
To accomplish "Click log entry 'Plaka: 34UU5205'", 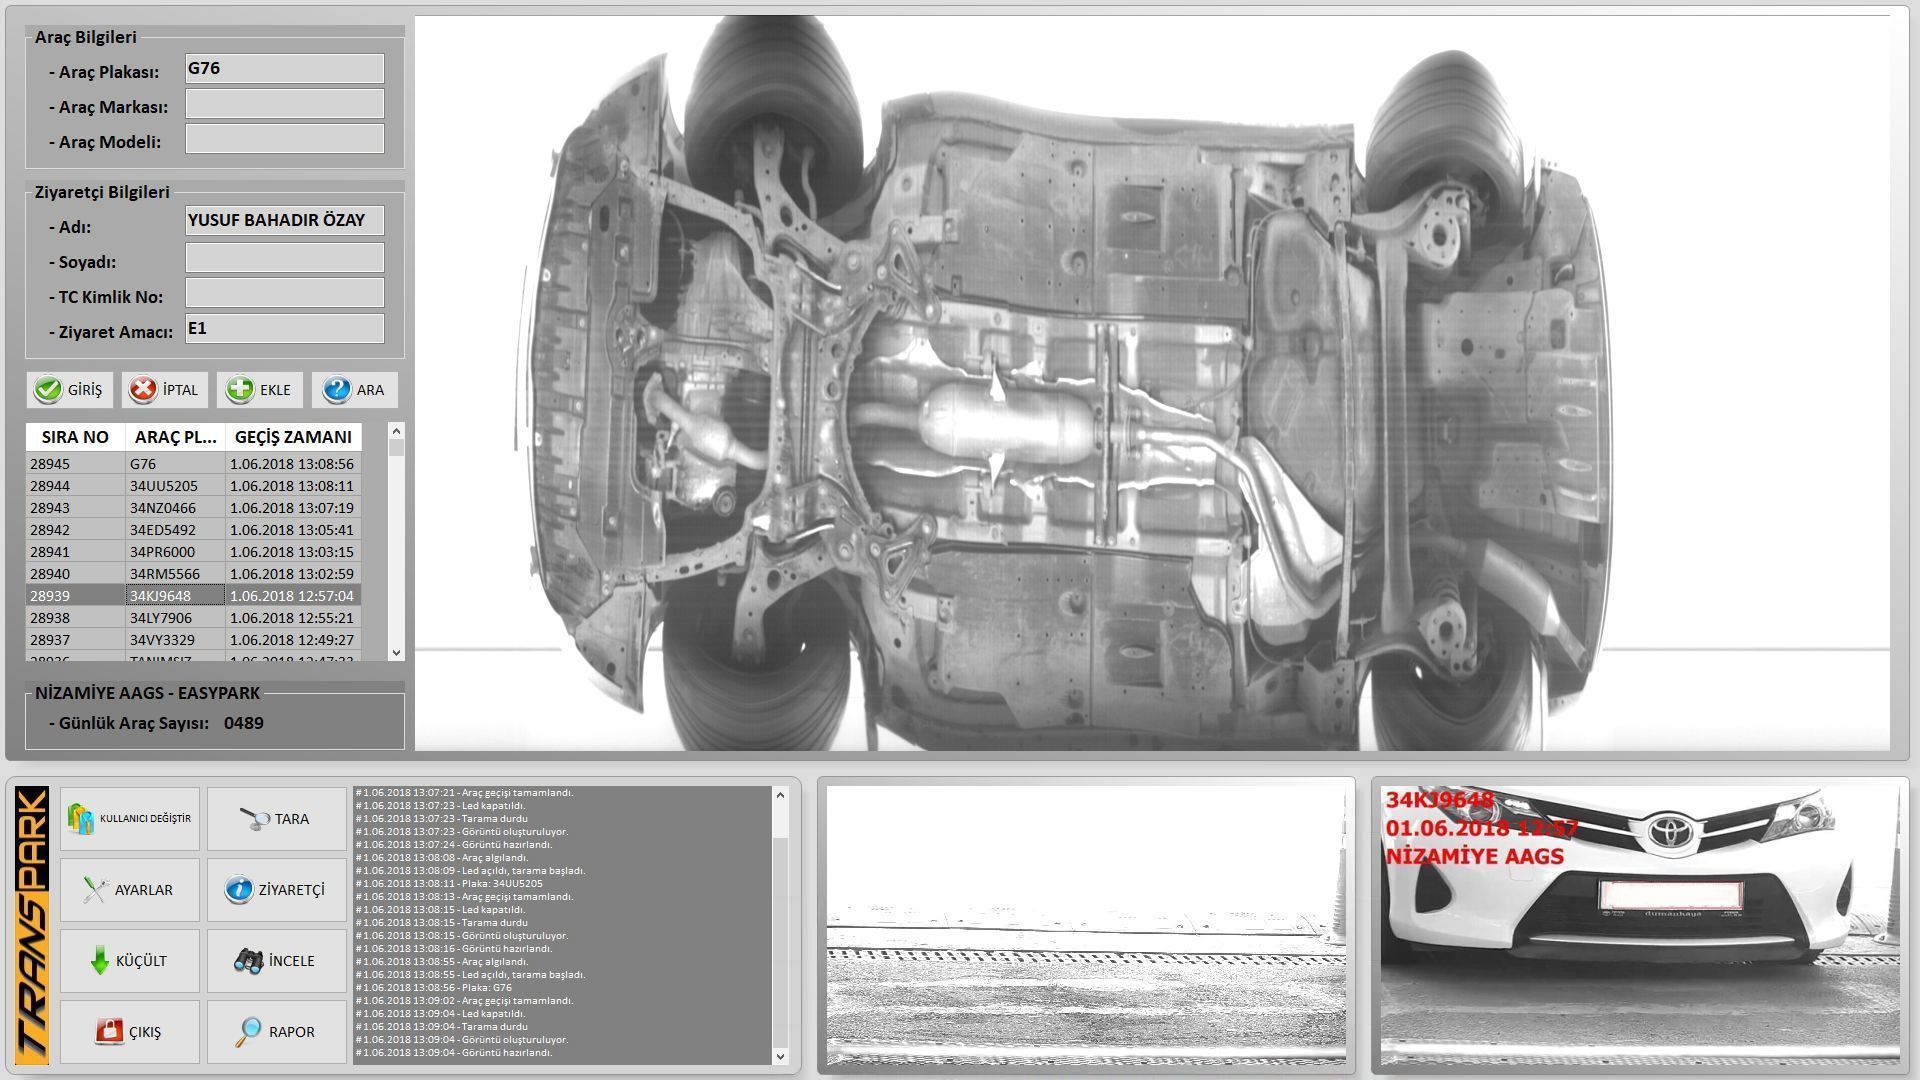I will [x=449, y=884].
